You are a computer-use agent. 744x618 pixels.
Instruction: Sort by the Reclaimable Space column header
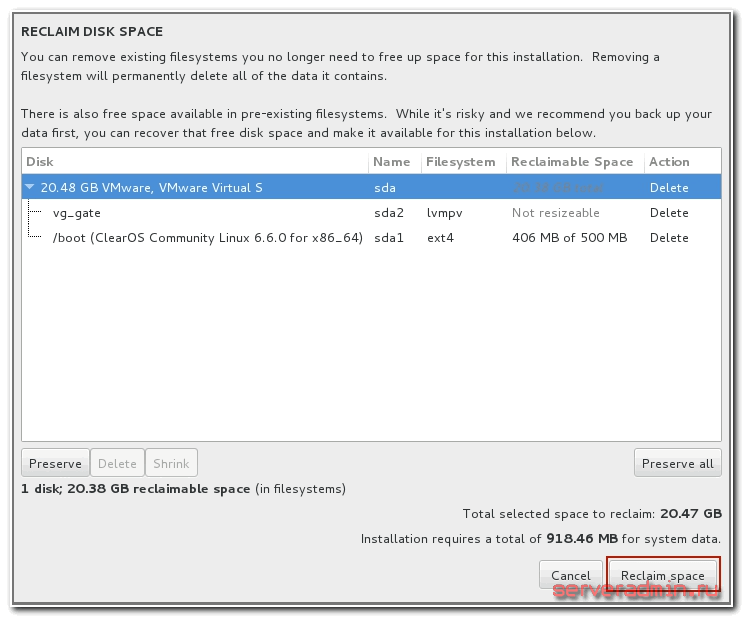(571, 162)
